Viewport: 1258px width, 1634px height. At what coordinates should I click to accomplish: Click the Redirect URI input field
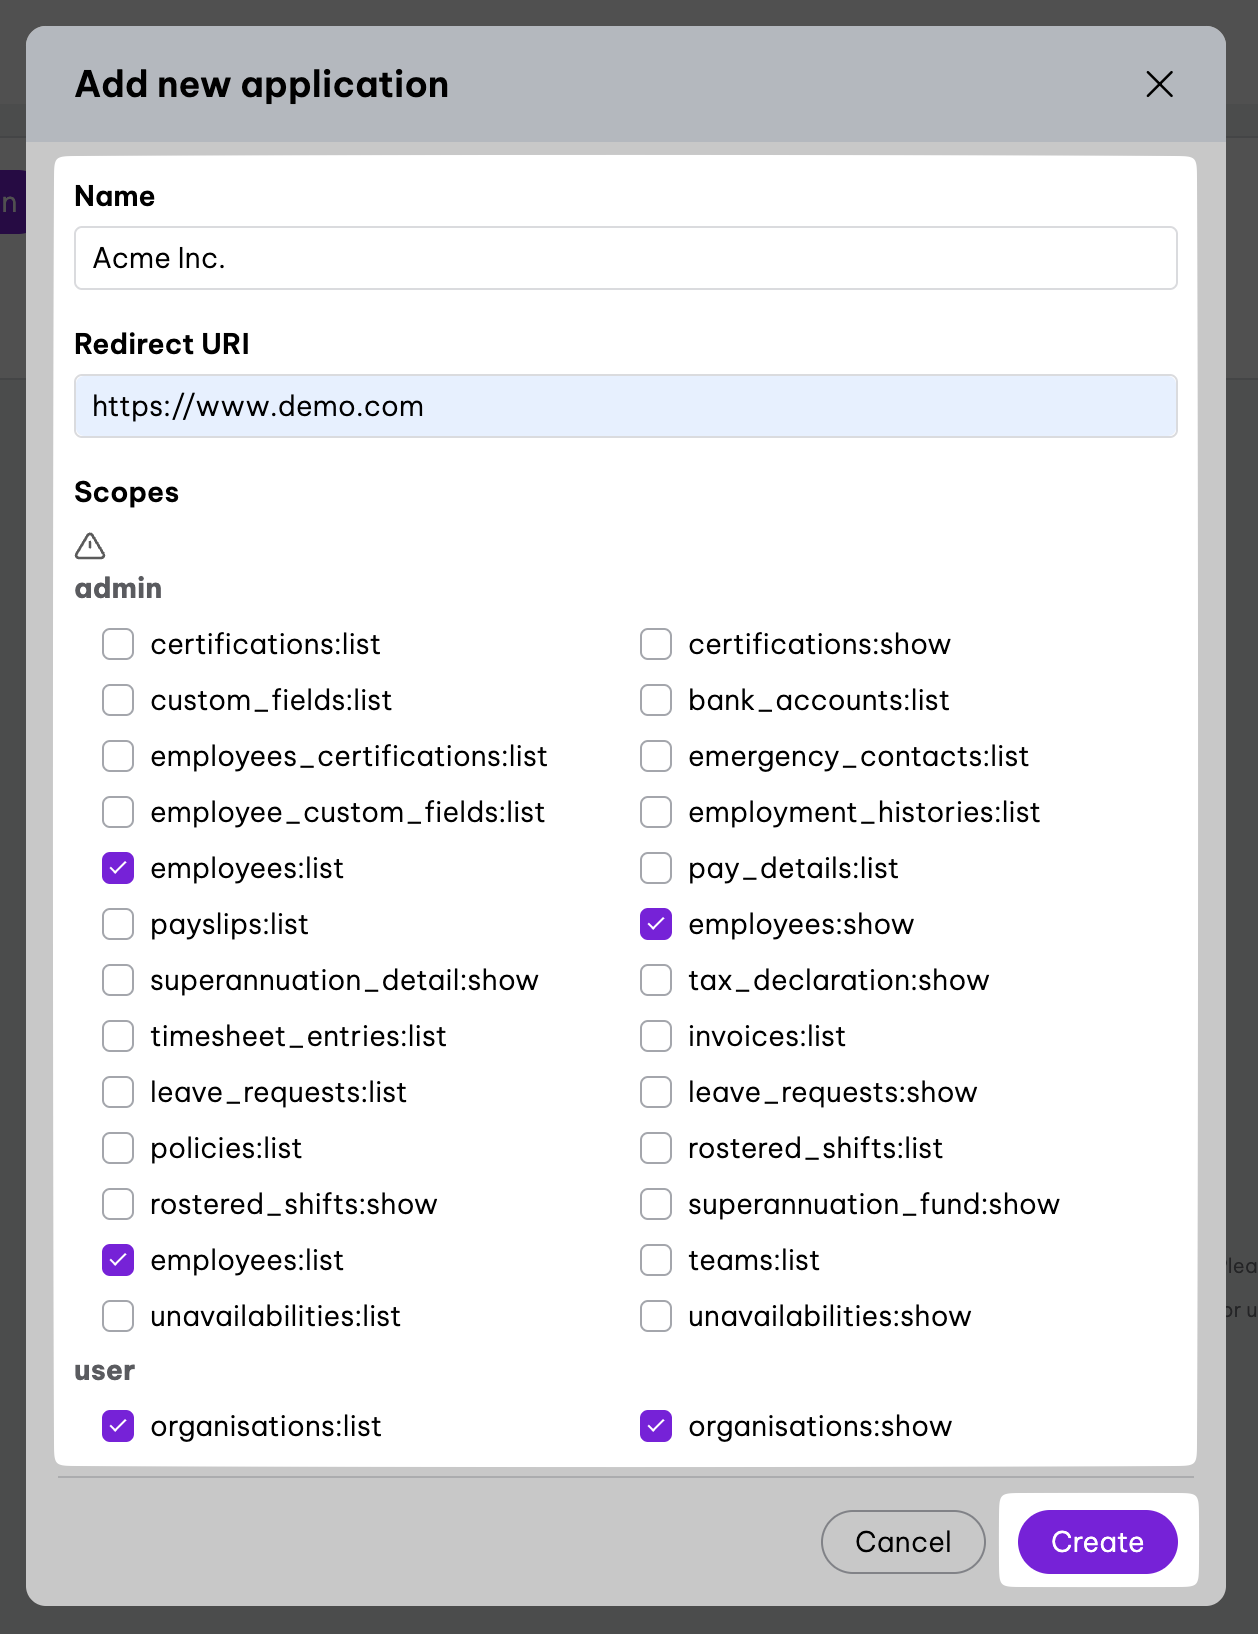(x=625, y=406)
